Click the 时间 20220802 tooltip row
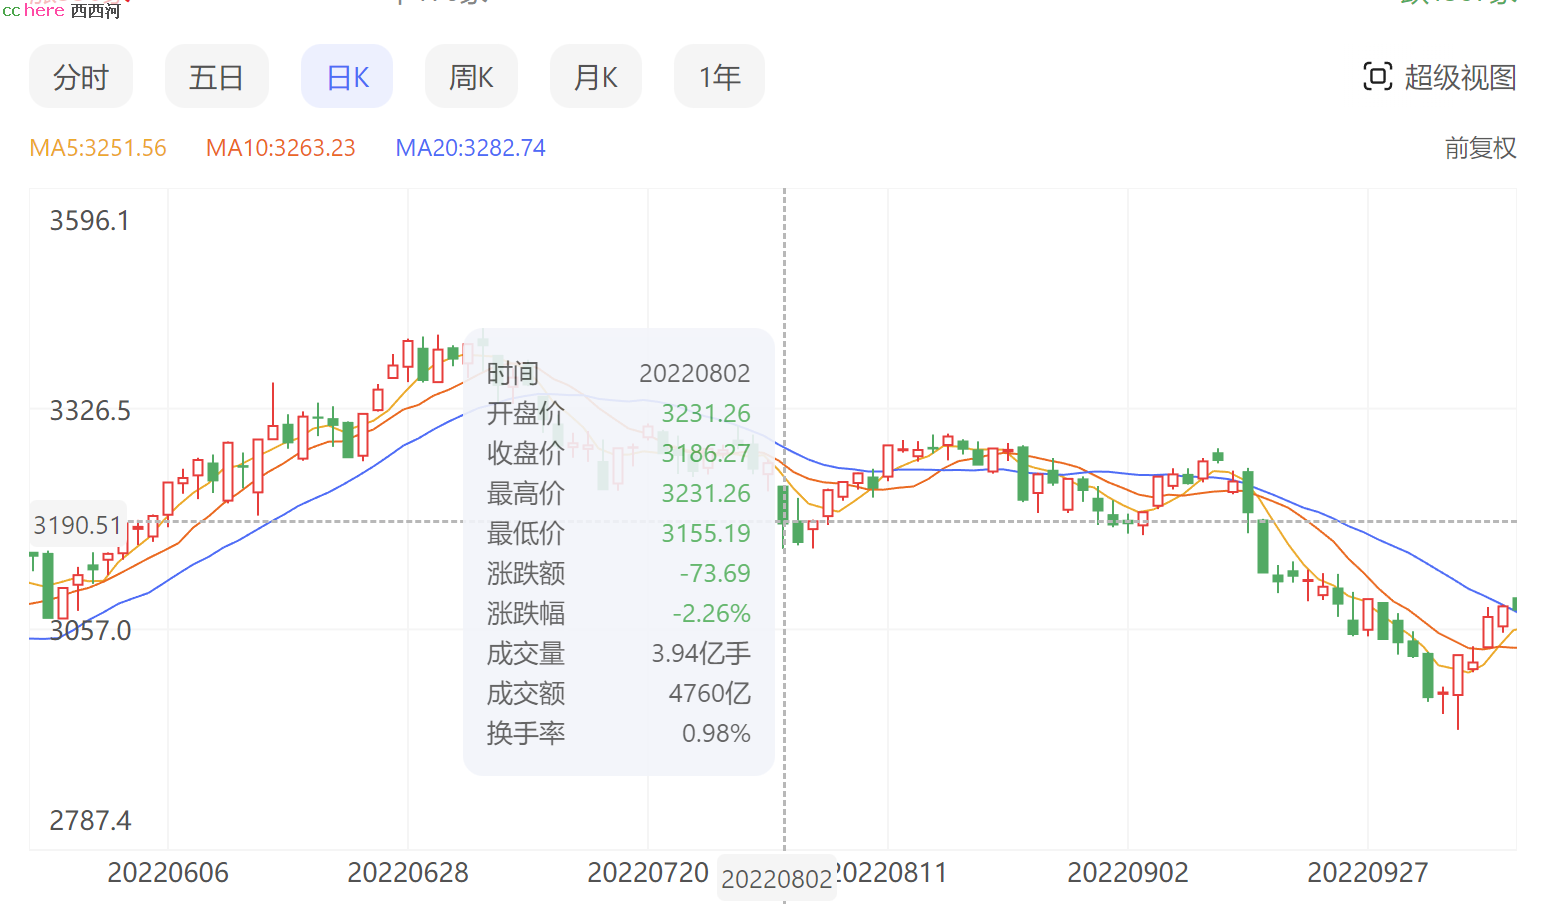This screenshot has width=1541, height=904. 618,373
